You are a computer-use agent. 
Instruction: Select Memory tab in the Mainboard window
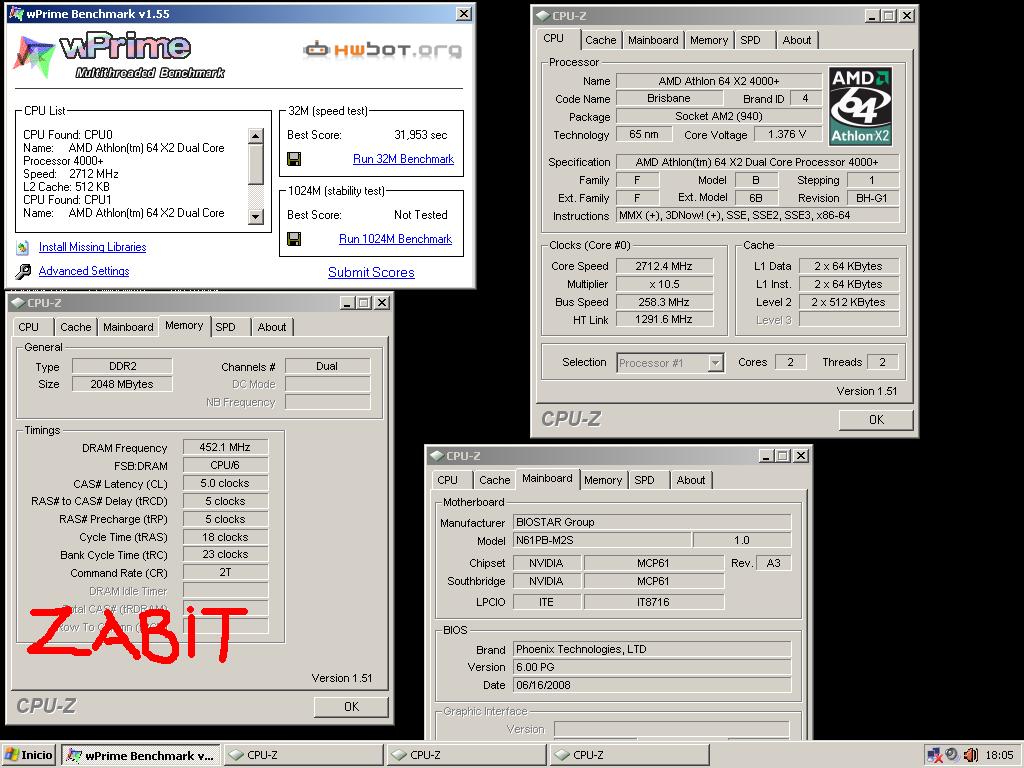[603, 480]
